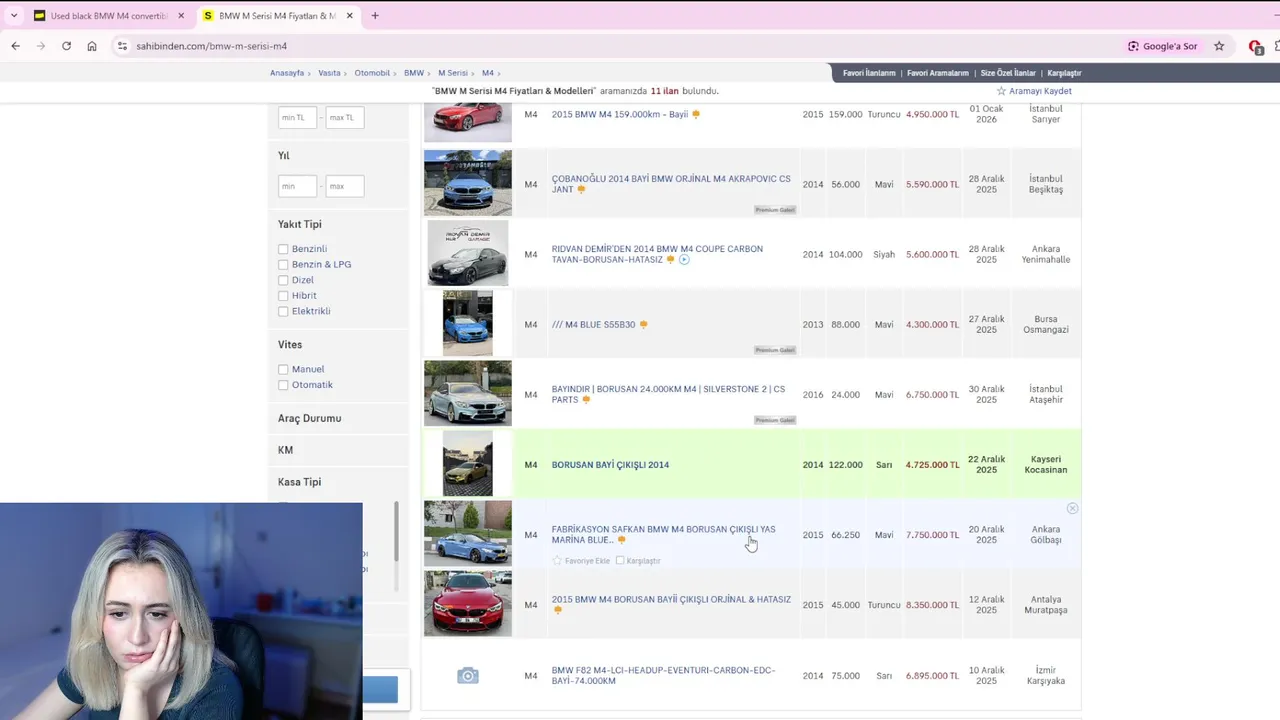Expand Kasa Tipi filter section
Screen dimensions: 1280x720
tap(299, 482)
